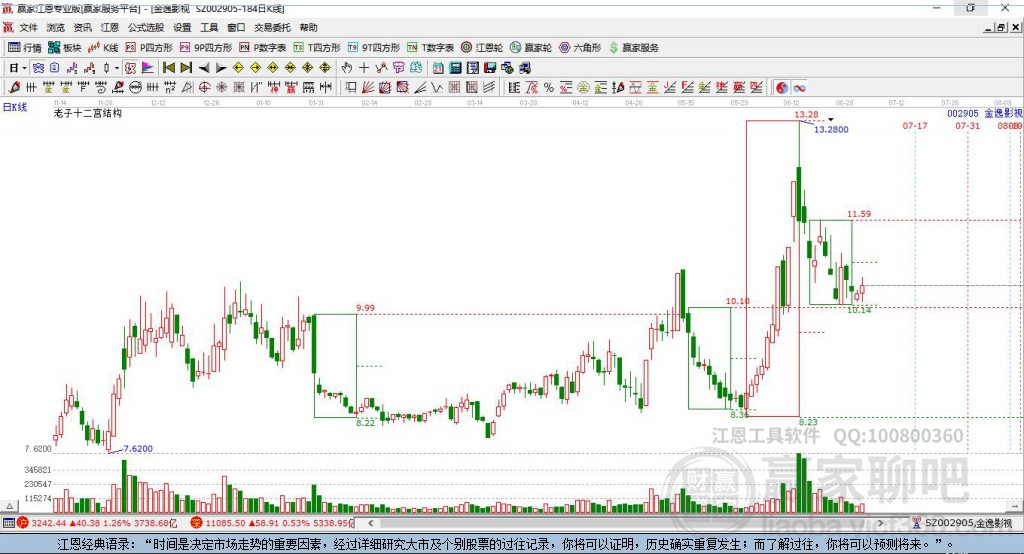Click SZ002905 金逸影视 status bar entry
The height and width of the screenshot is (554, 1024).
point(963,523)
